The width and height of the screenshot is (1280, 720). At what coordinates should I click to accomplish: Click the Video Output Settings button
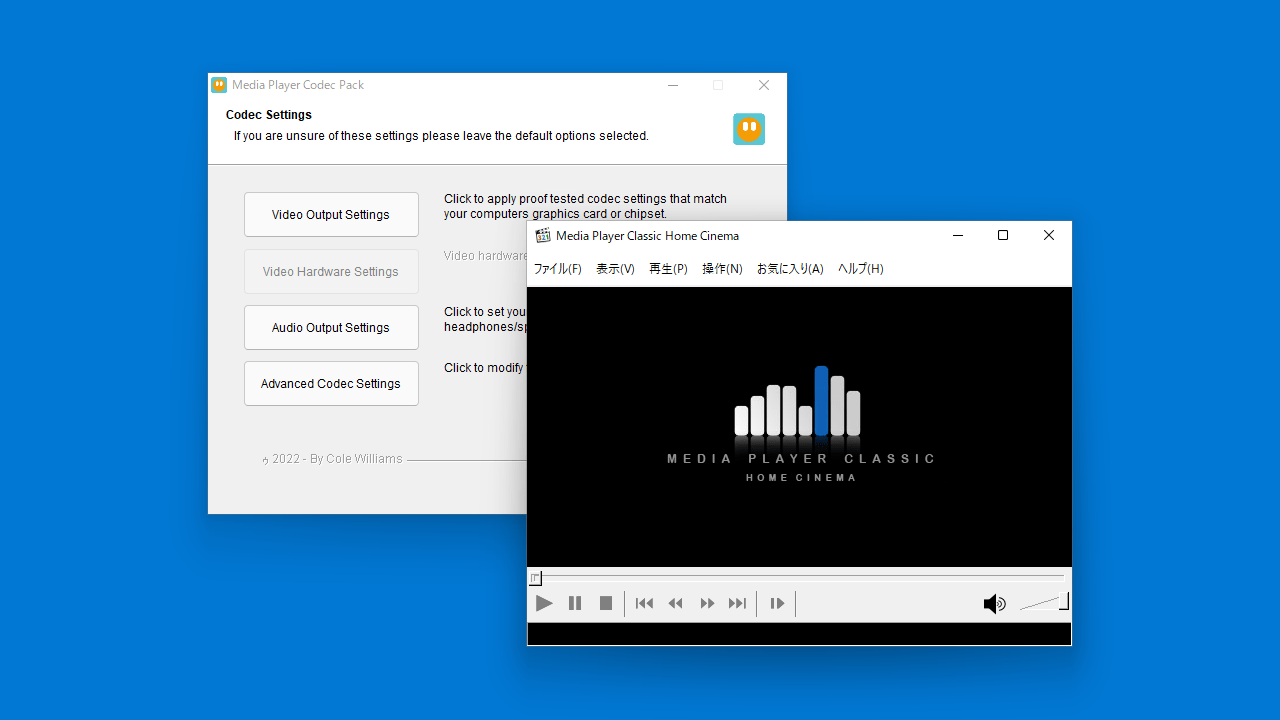[x=331, y=215]
